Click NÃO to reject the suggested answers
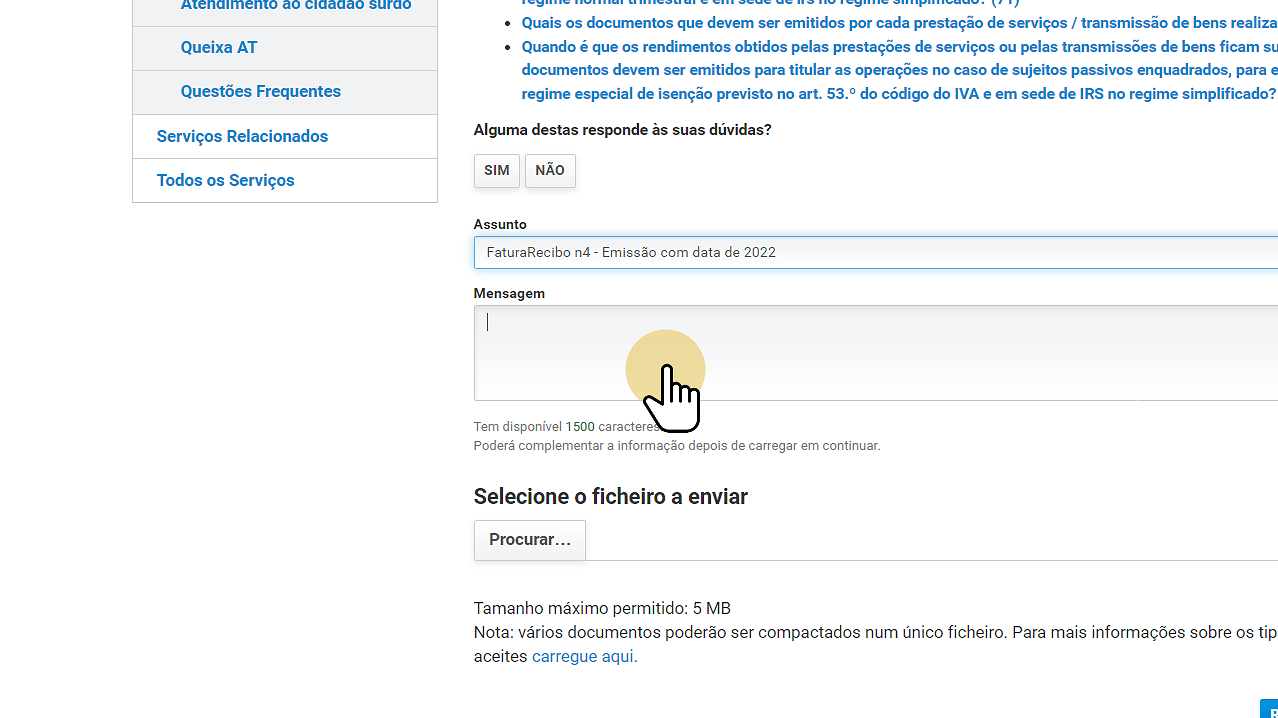Image resolution: width=1278 pixels, height=718 pixels. [x=549, y=170]
